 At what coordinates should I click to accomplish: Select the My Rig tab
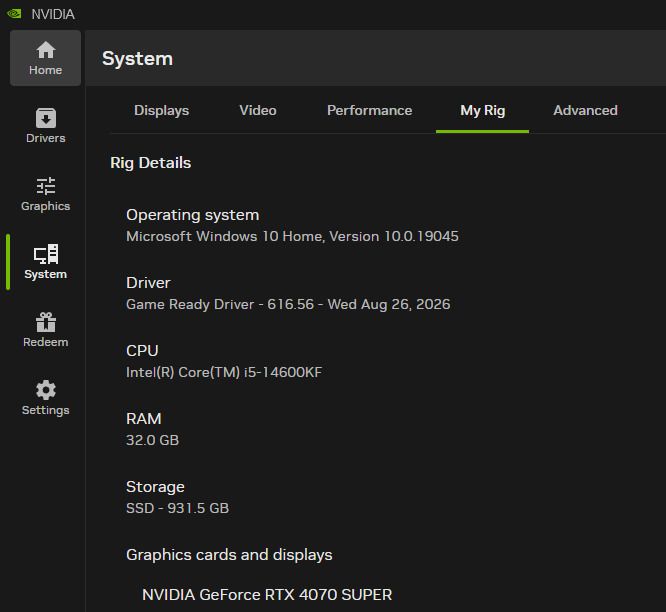coord(483,110)
